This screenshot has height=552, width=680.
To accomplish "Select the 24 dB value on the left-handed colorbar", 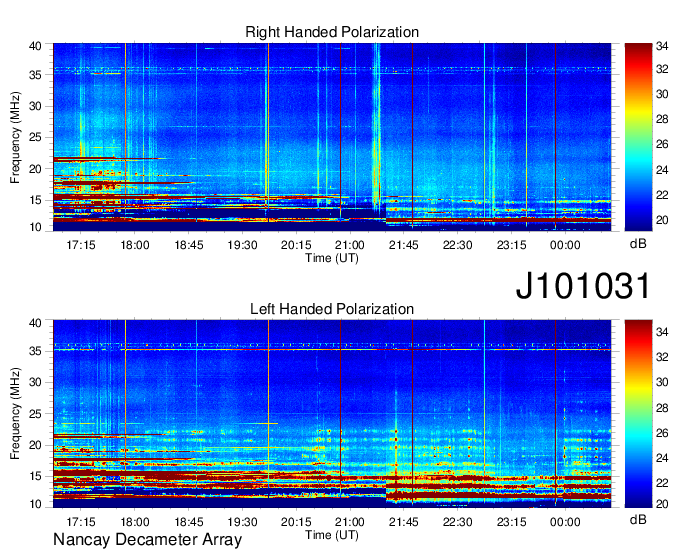I will (662, 458).
